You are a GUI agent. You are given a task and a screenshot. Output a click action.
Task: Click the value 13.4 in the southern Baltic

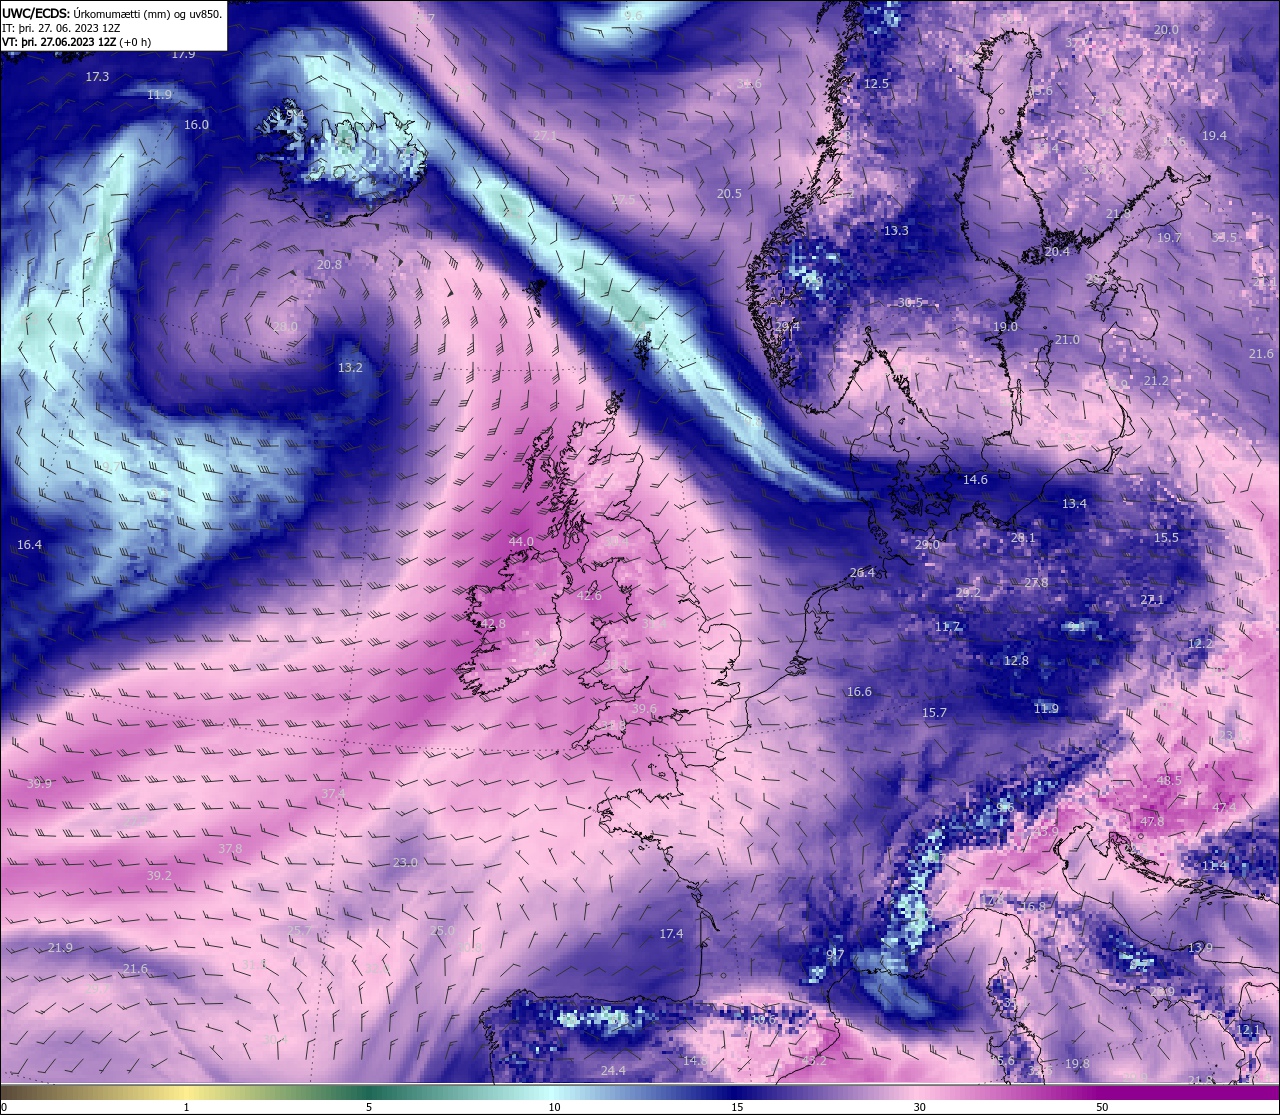pos(1074,503)
